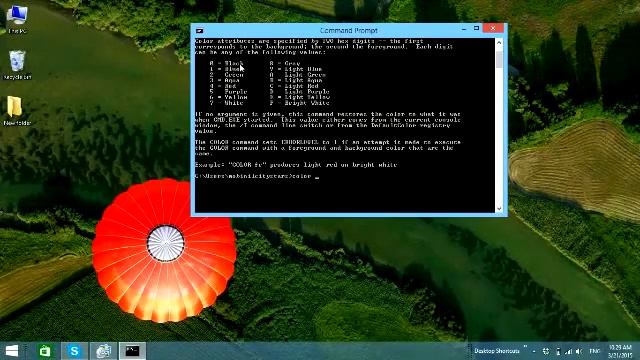This screenshot has width=640, height=360.
Task: Click the 'color' command input line
Action: click(257, 176)
